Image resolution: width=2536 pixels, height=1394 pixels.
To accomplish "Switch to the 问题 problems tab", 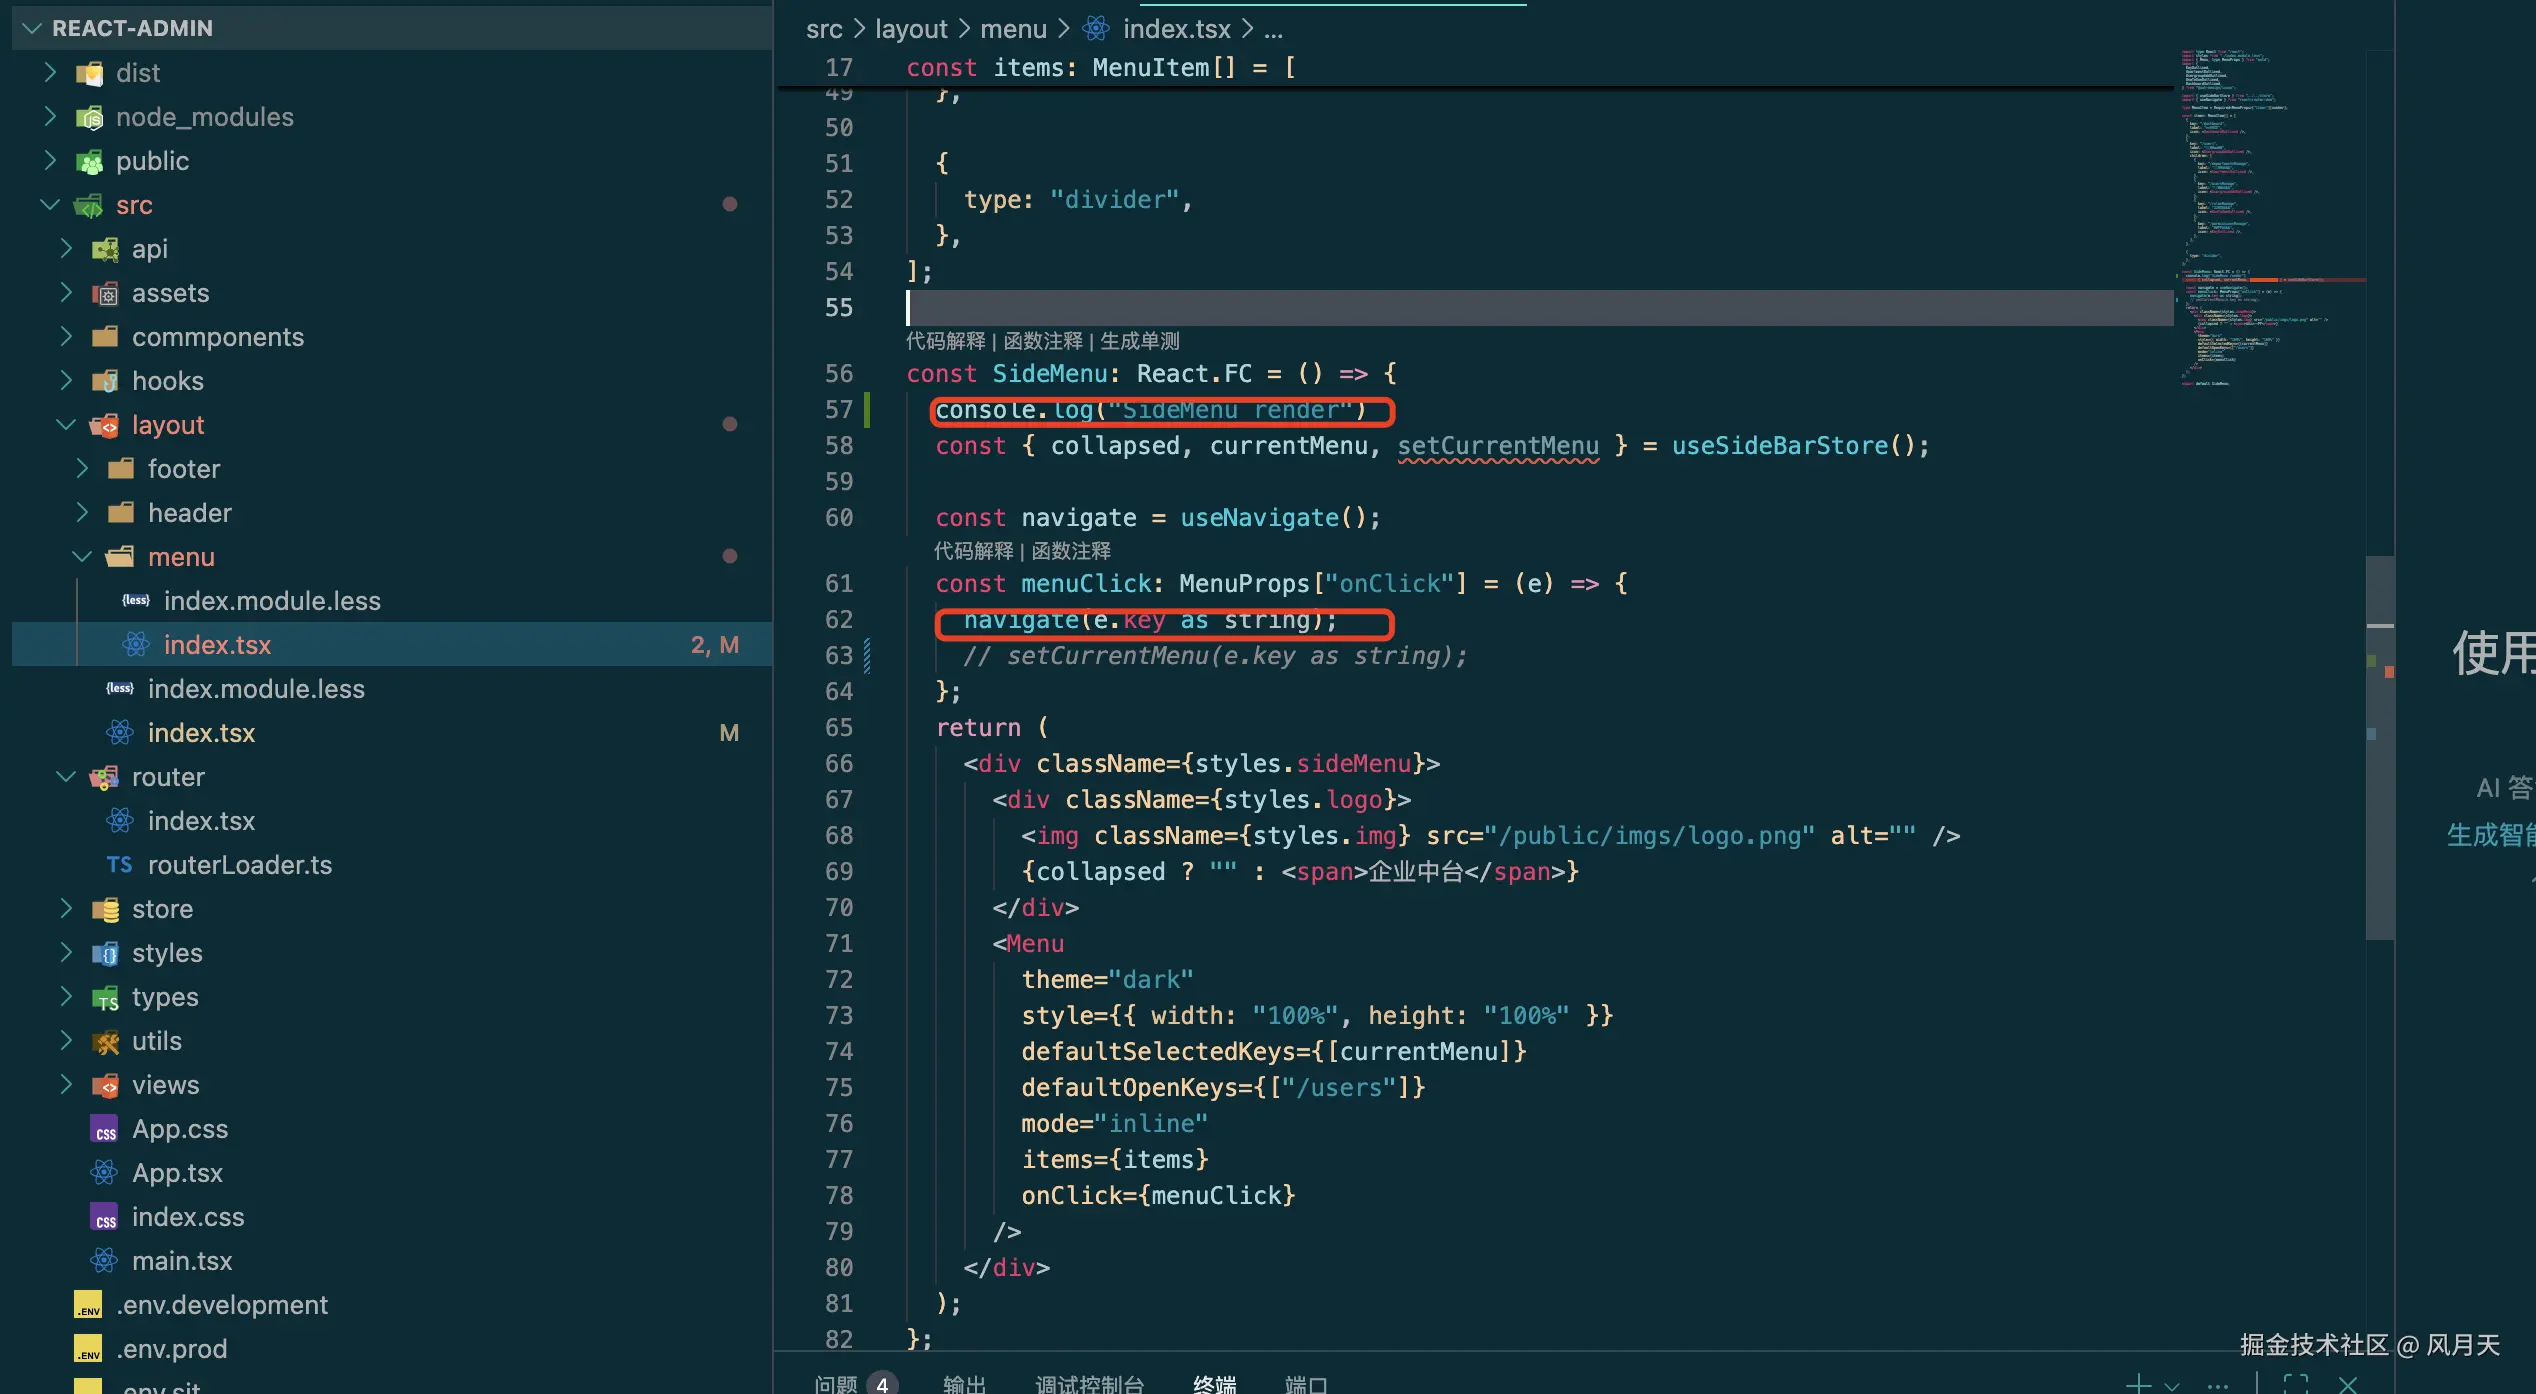I will point(836,1384).
